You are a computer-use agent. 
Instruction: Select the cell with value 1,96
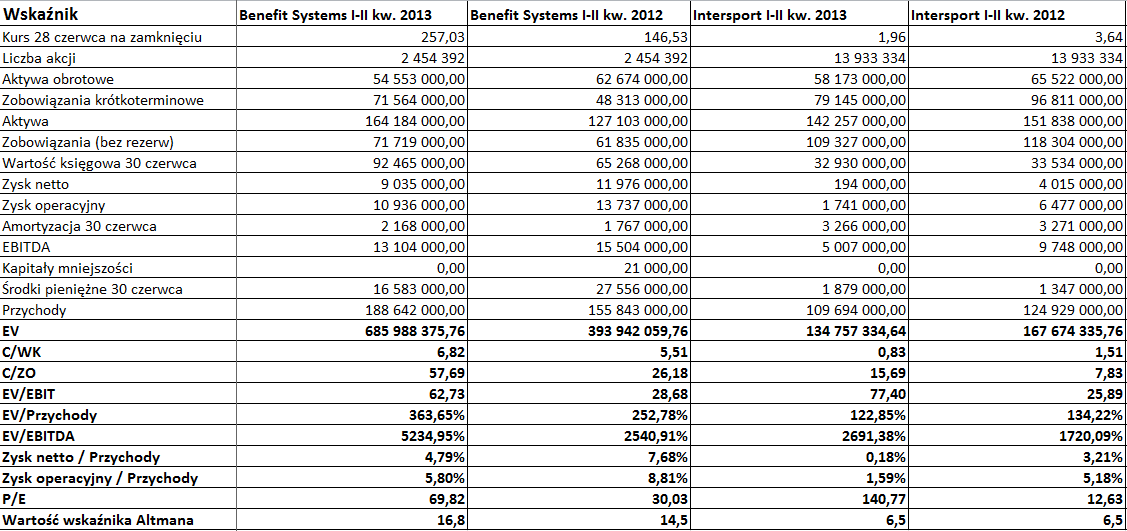(798, 37)
